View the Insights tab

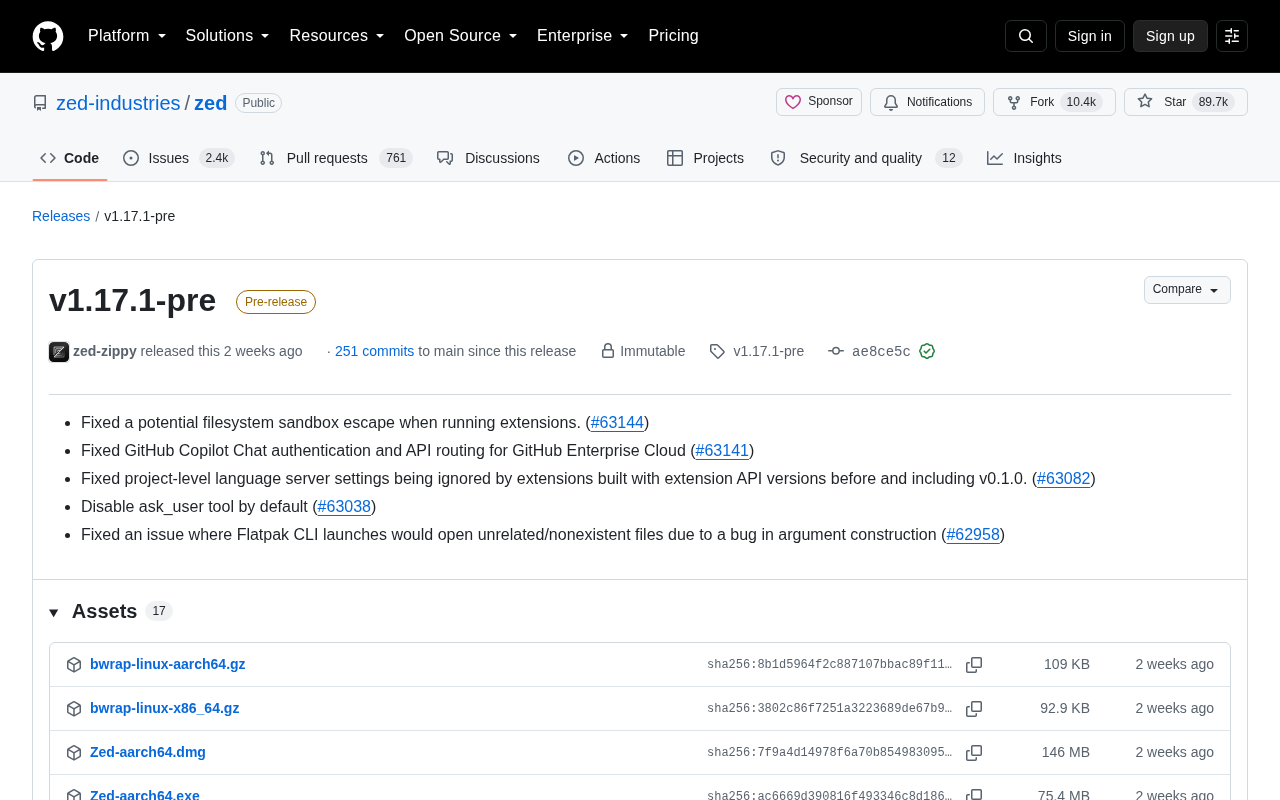[1024, 158]
